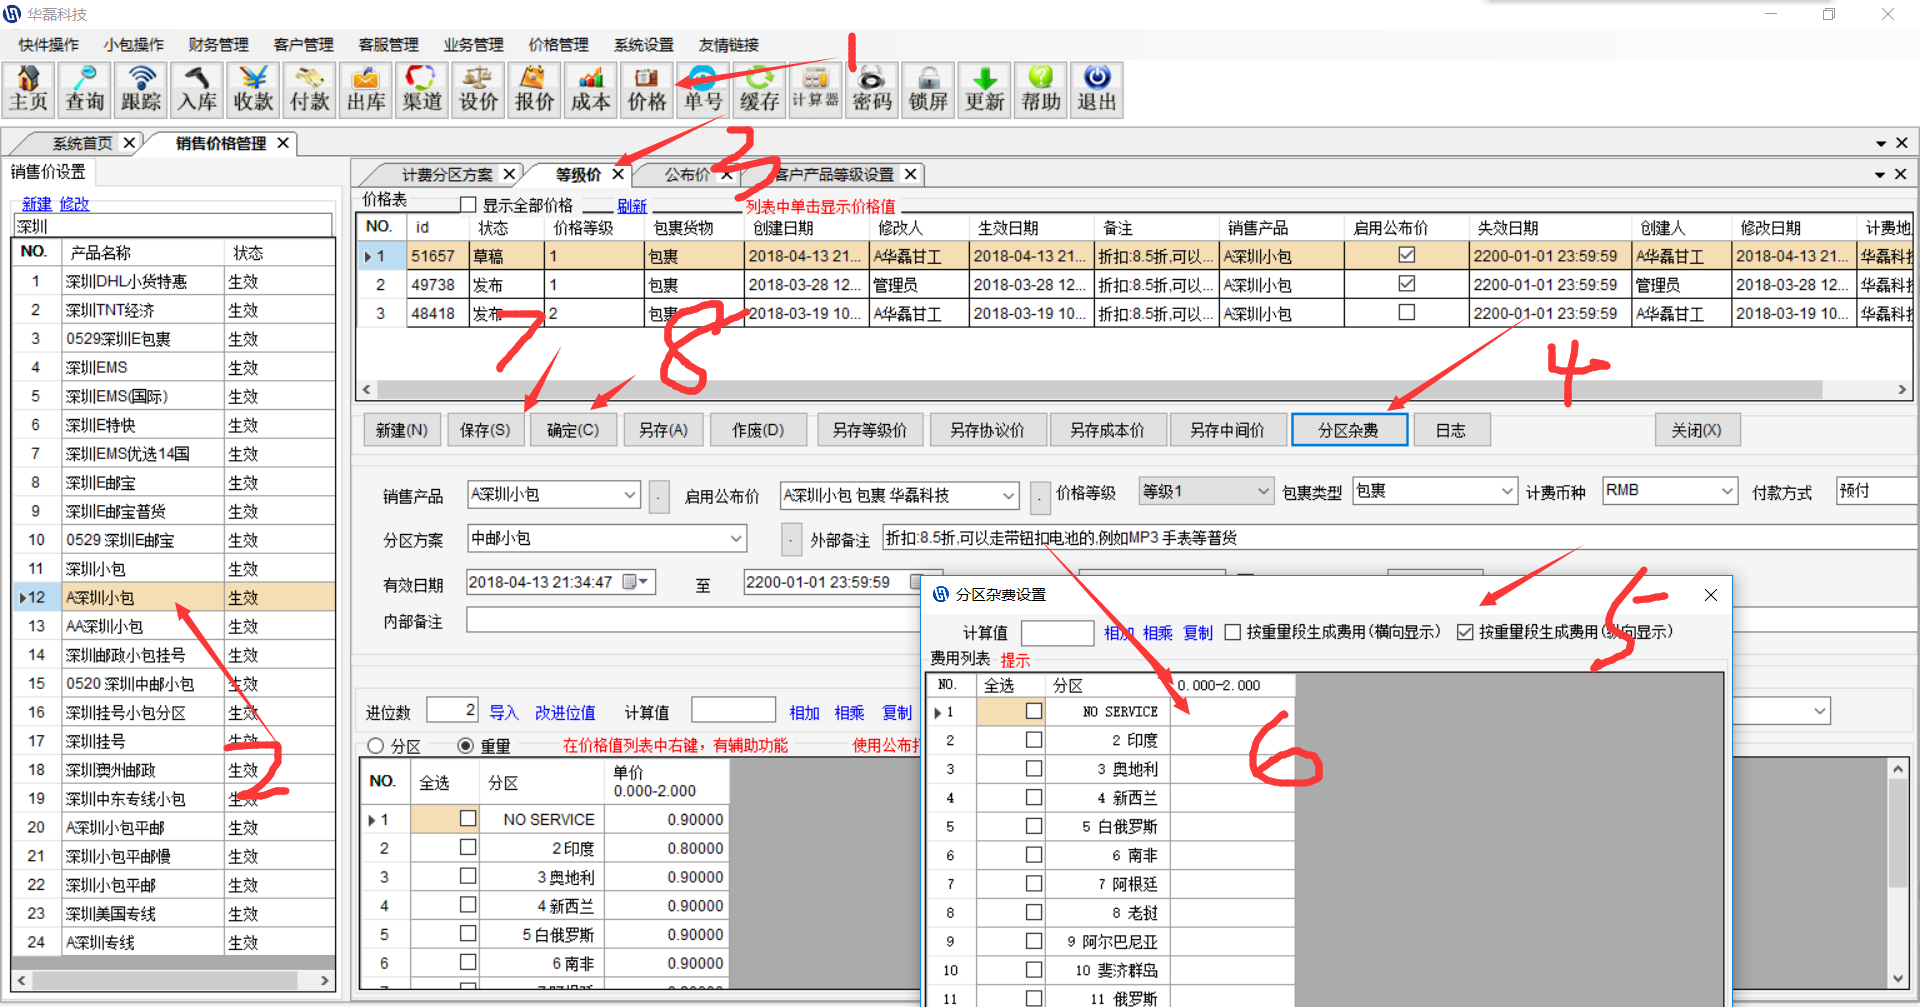Select the 分区 radio button
The width and height of the screenshot is (1920, 1007).
(377, 746)
